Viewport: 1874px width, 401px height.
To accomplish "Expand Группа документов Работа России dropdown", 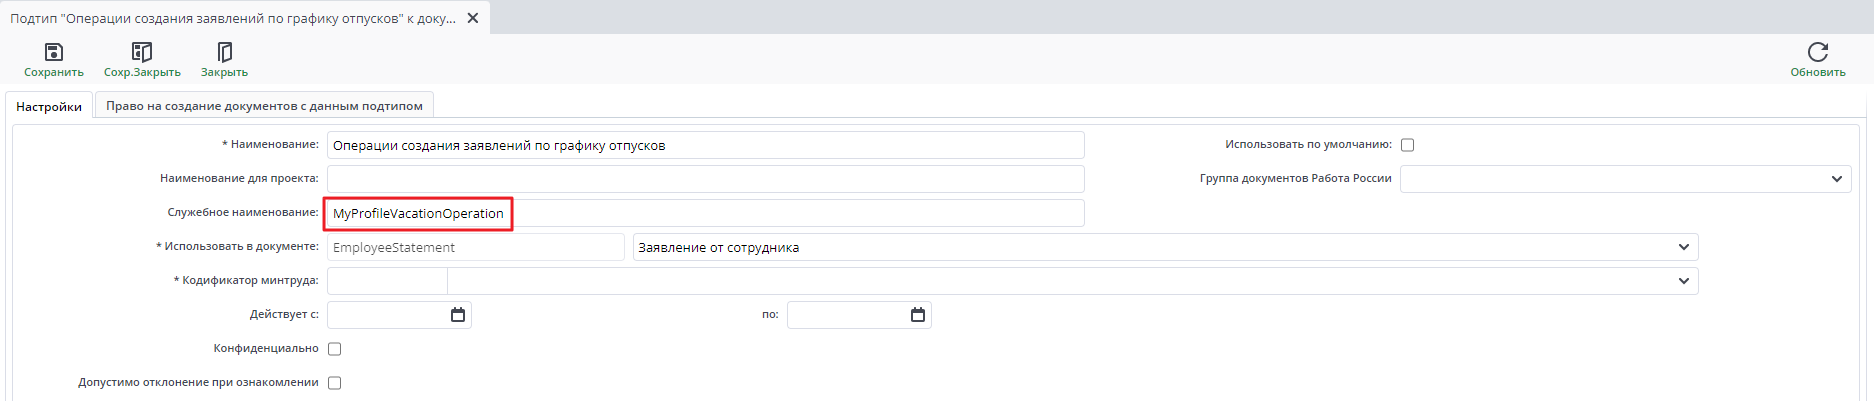I will (x=1836, y=179).
